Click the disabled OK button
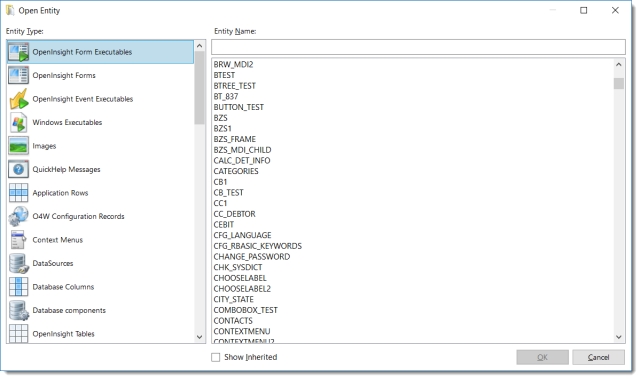This screenshot has height=379, width=640. (x=542, y=357)
